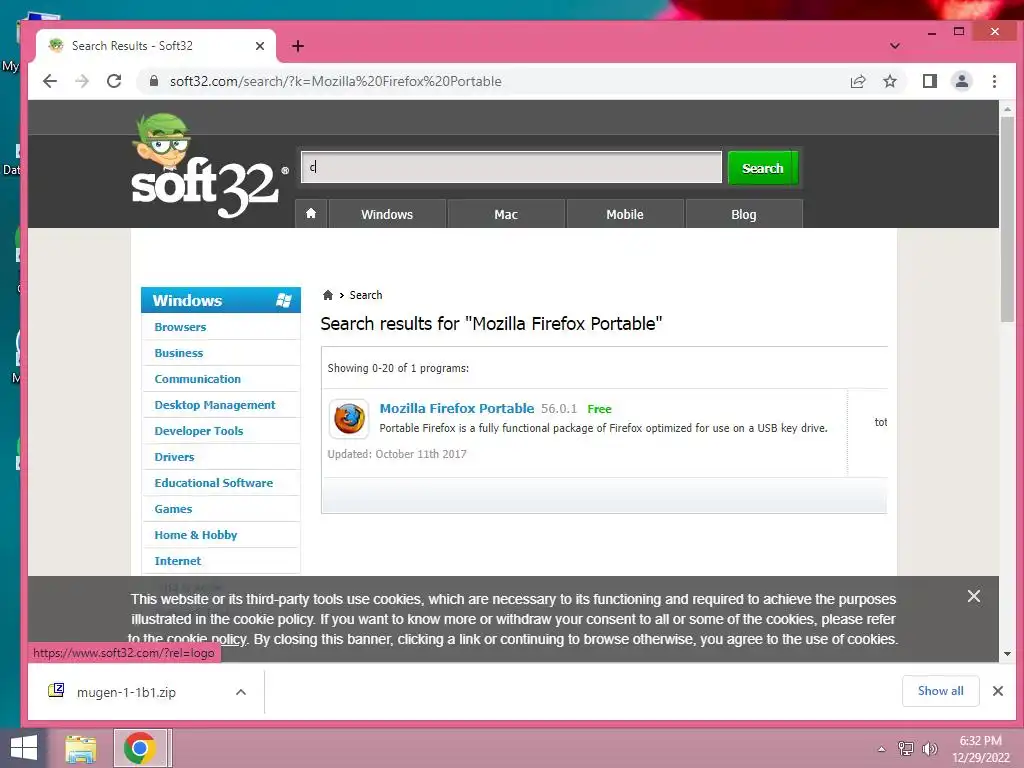Open Chrome three-dot menu
Image resolution: width=1024 pixels, height=768 pixels.
pyautogui.click(x=994, y=81)
